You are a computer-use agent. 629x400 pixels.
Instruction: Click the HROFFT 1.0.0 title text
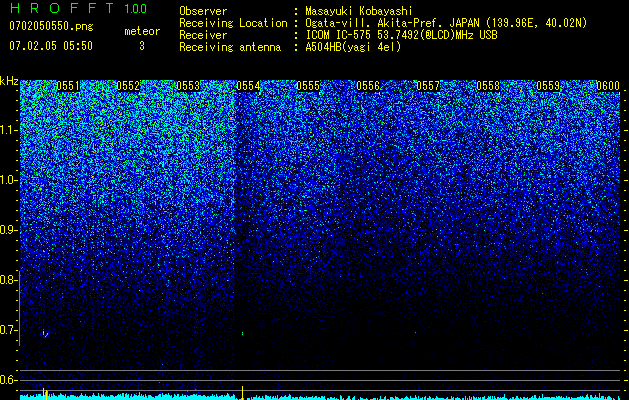pos(78,8)
